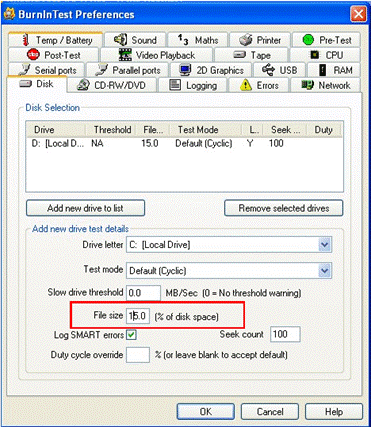Screen dimensions: 371x427
Task: Click the Default (Cyclic) cell in drive list
Action: [x=204, y=144]
